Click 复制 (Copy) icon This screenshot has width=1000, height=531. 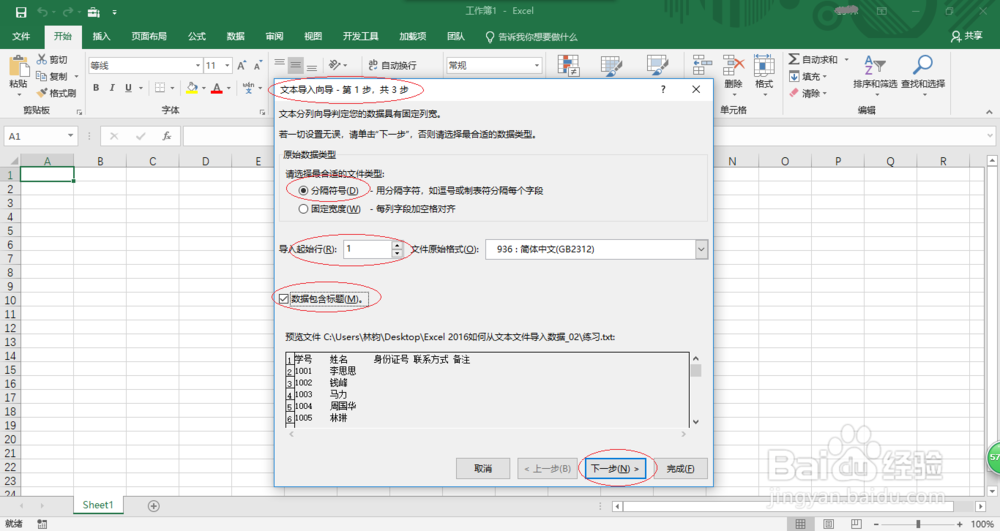click(42, 76)
